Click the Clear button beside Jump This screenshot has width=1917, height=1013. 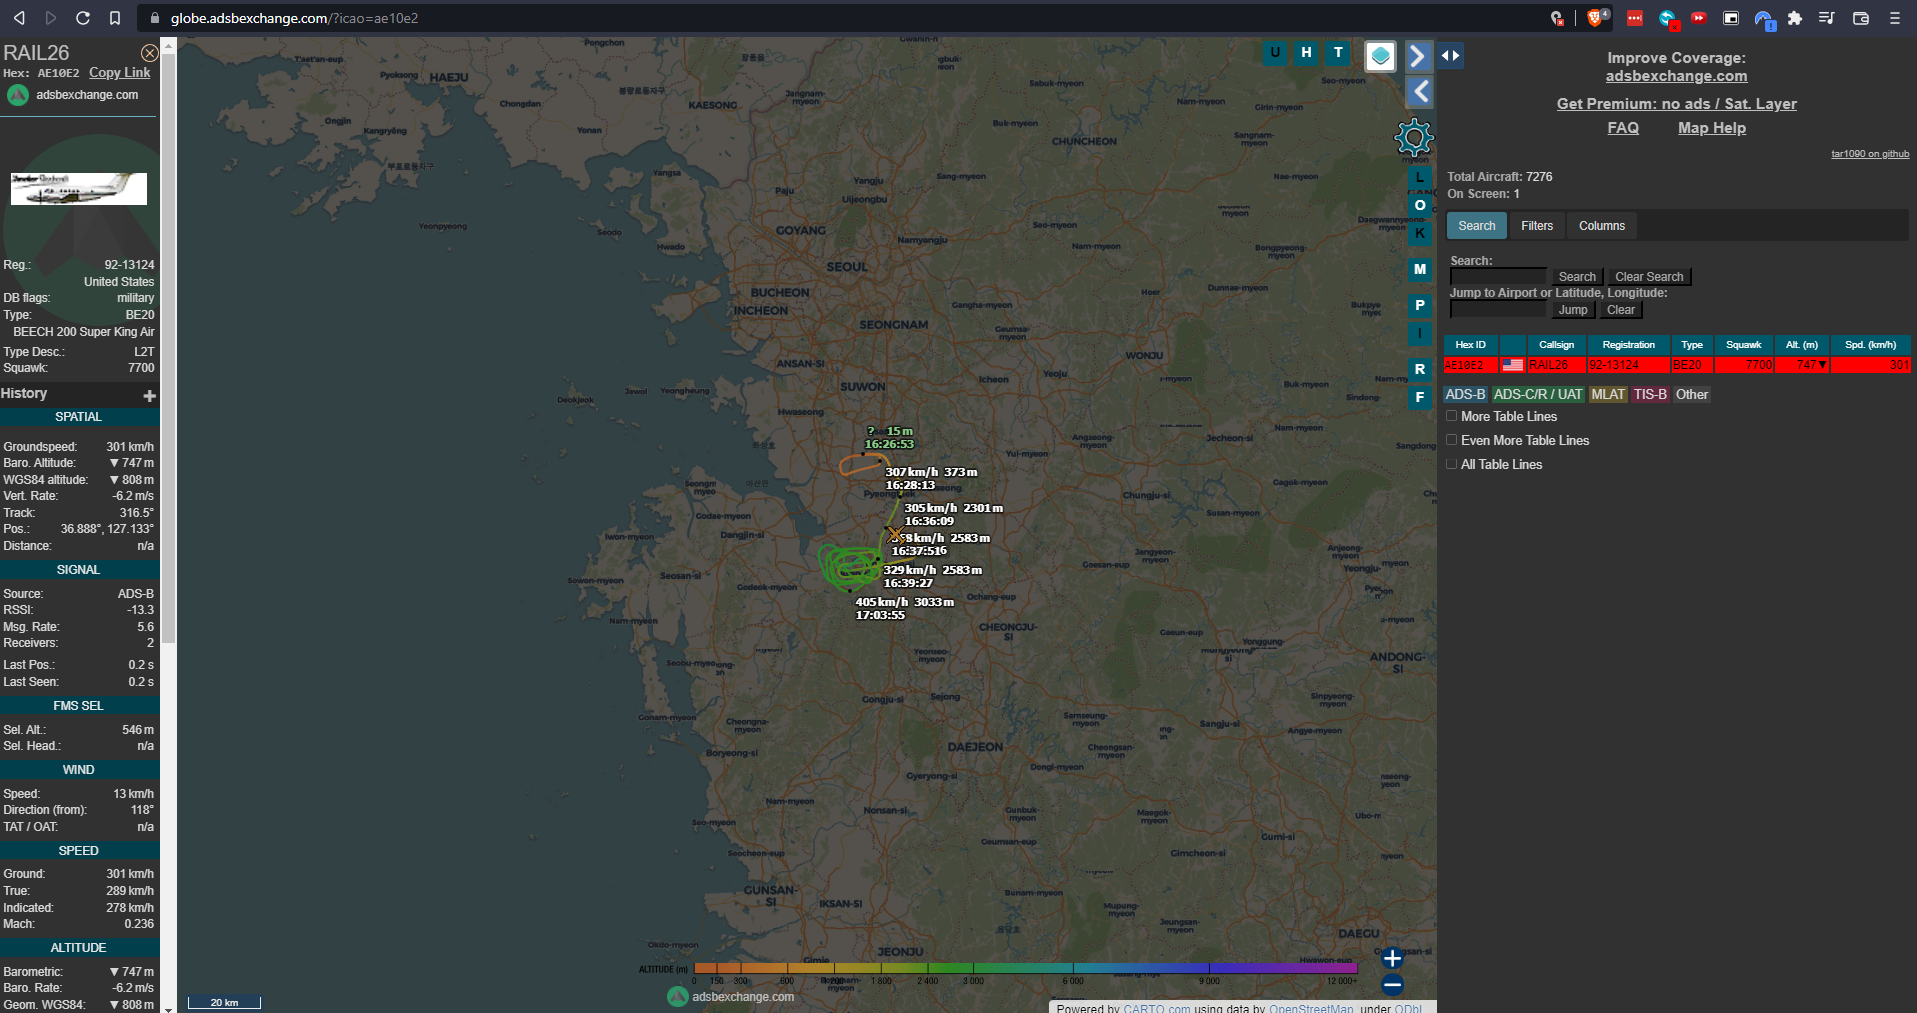(1621, 310)
